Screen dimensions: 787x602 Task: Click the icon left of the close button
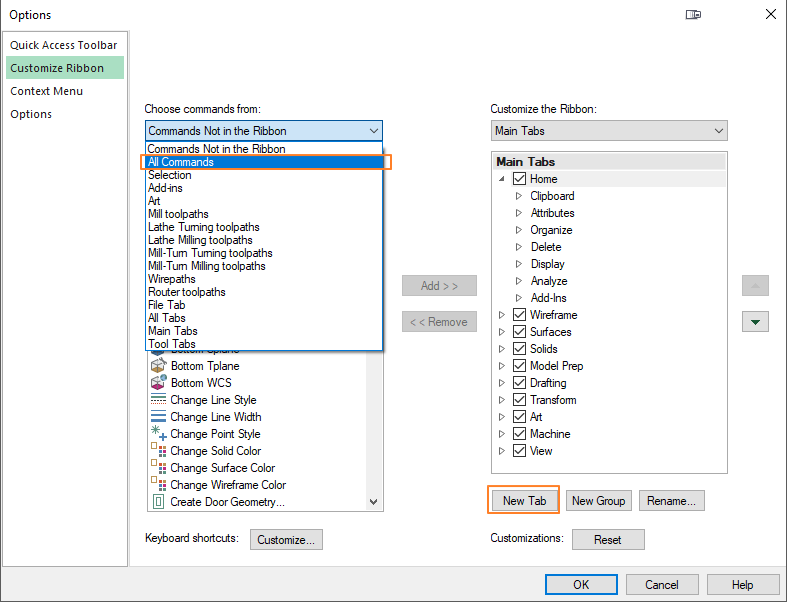coord(693,15)
